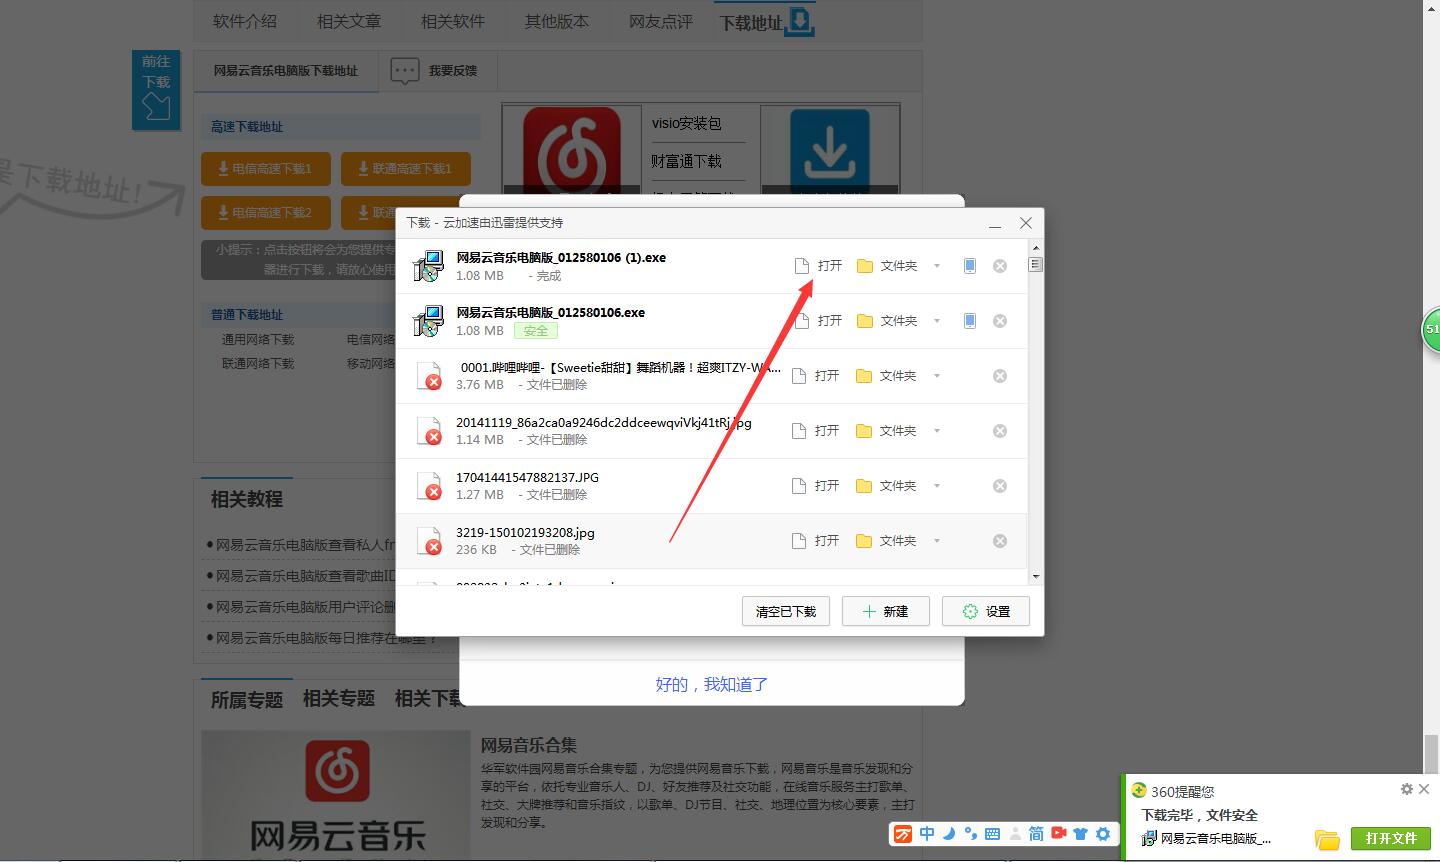Image resolution: width=1440 pixels, height=862 pixels.
Task: Toggle 简 simplified Chinese in IME bar
Action: [1036, 833]
